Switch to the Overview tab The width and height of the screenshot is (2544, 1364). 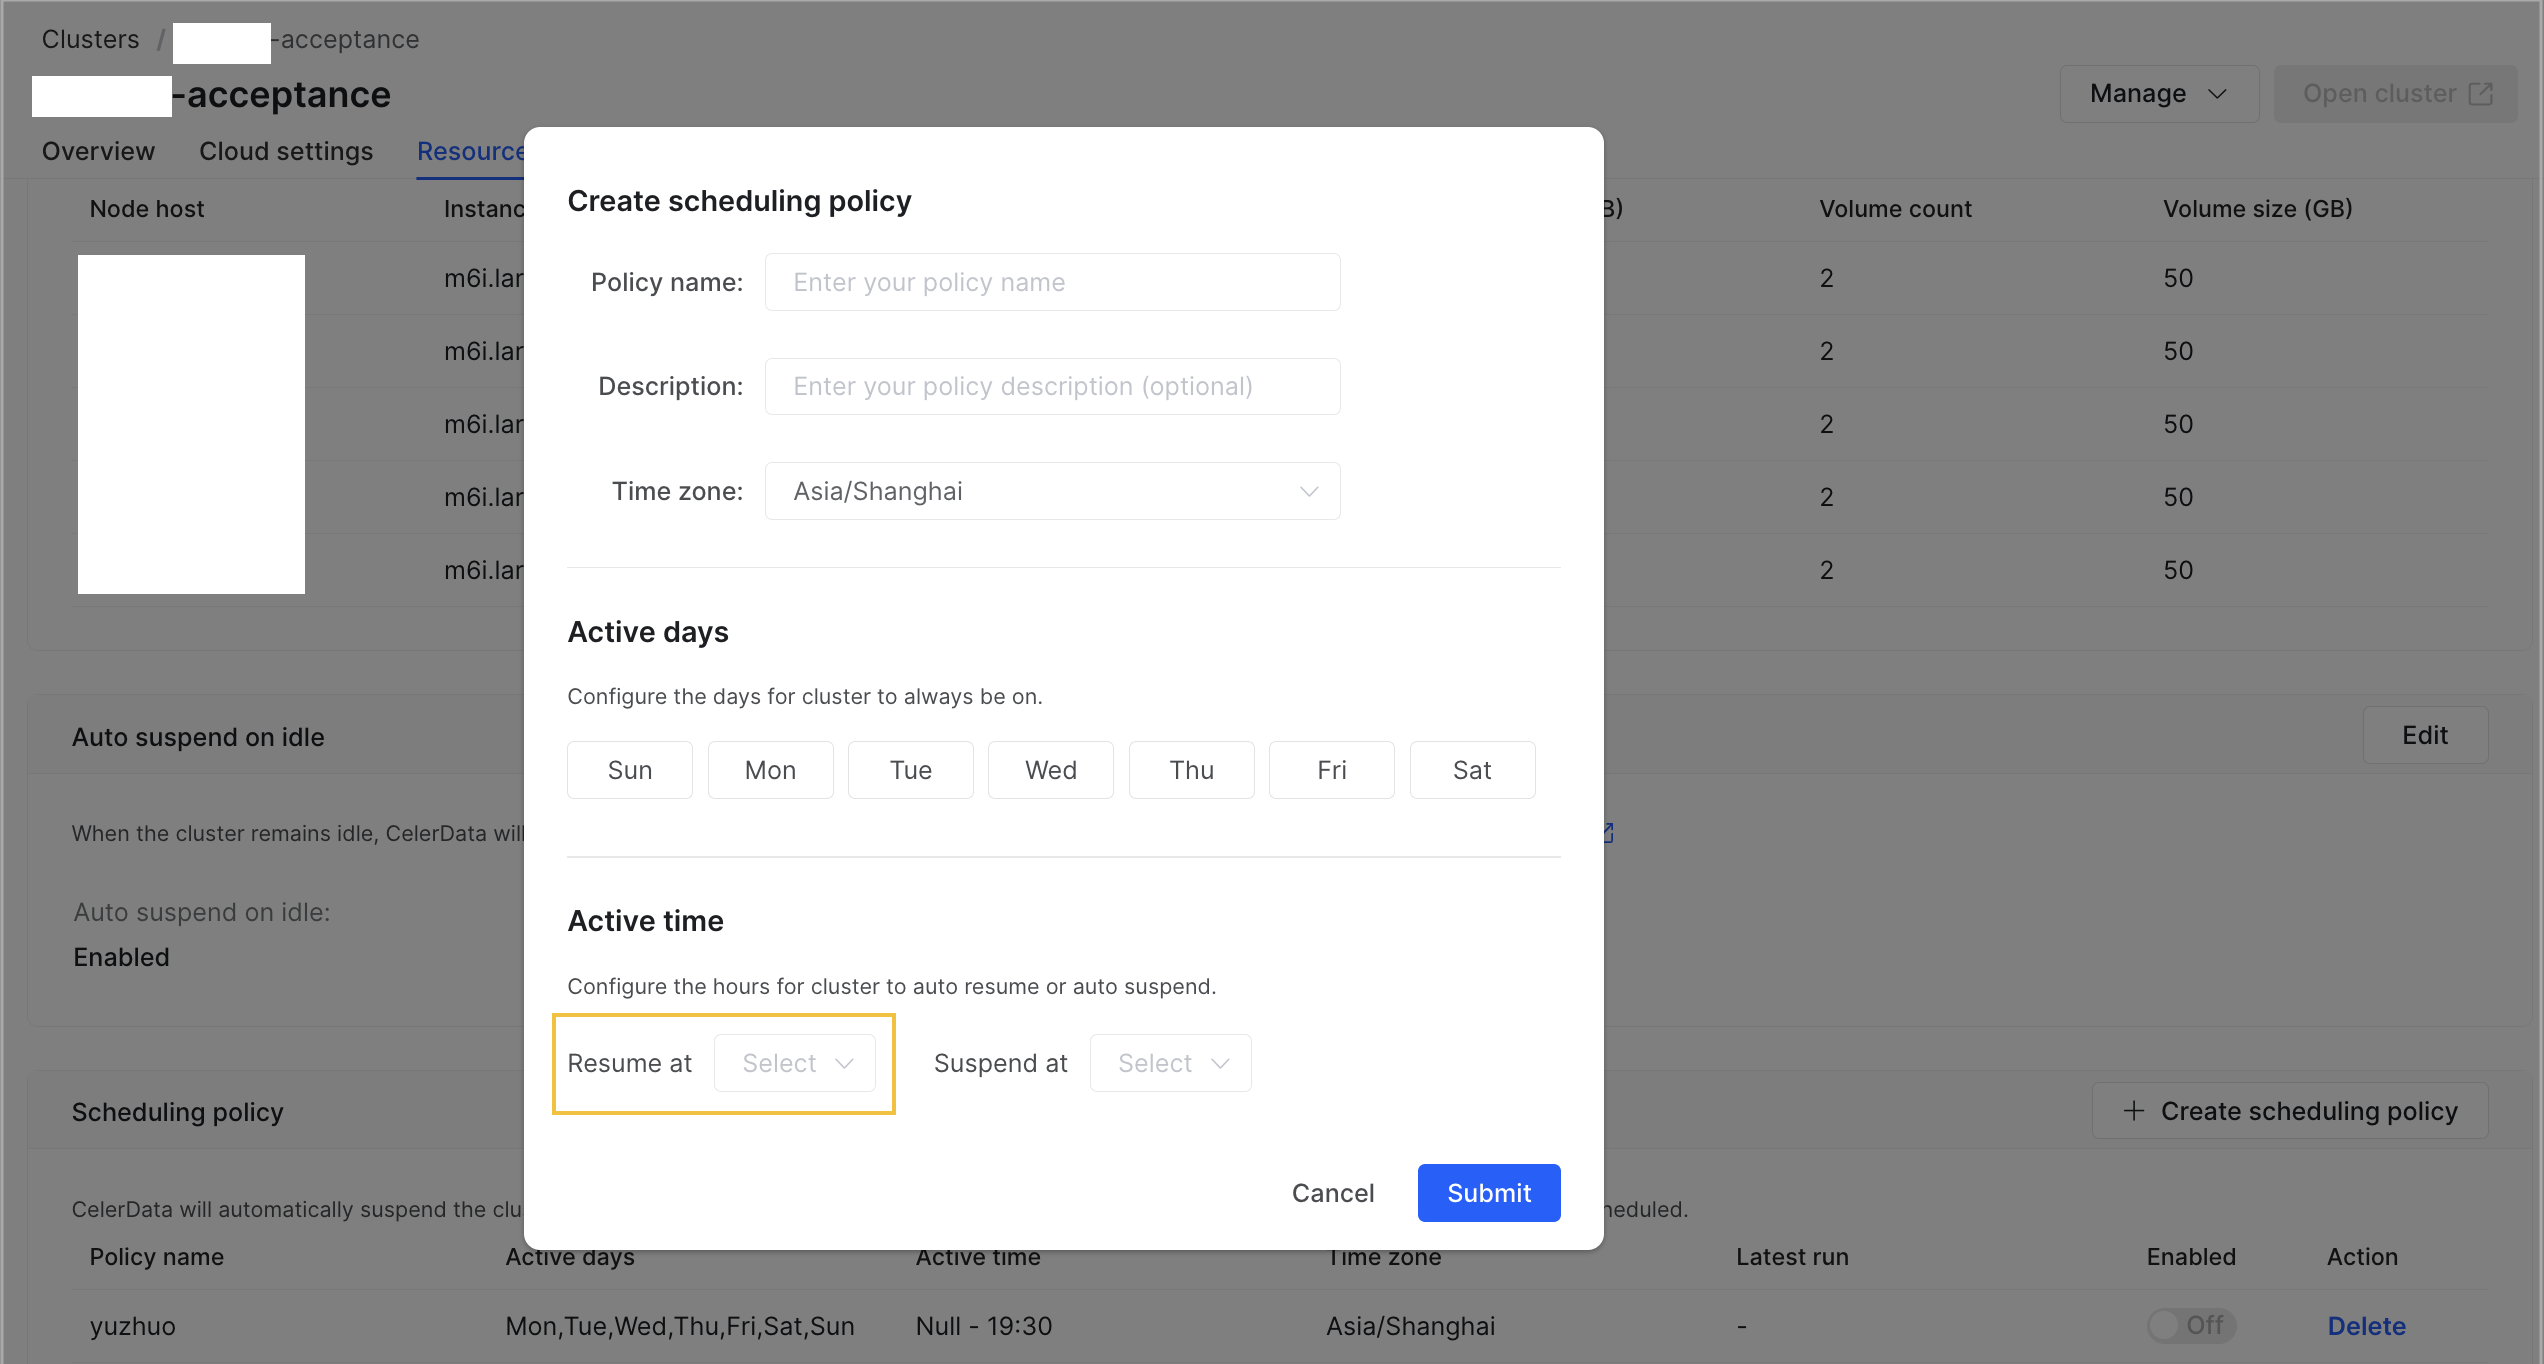97,151
